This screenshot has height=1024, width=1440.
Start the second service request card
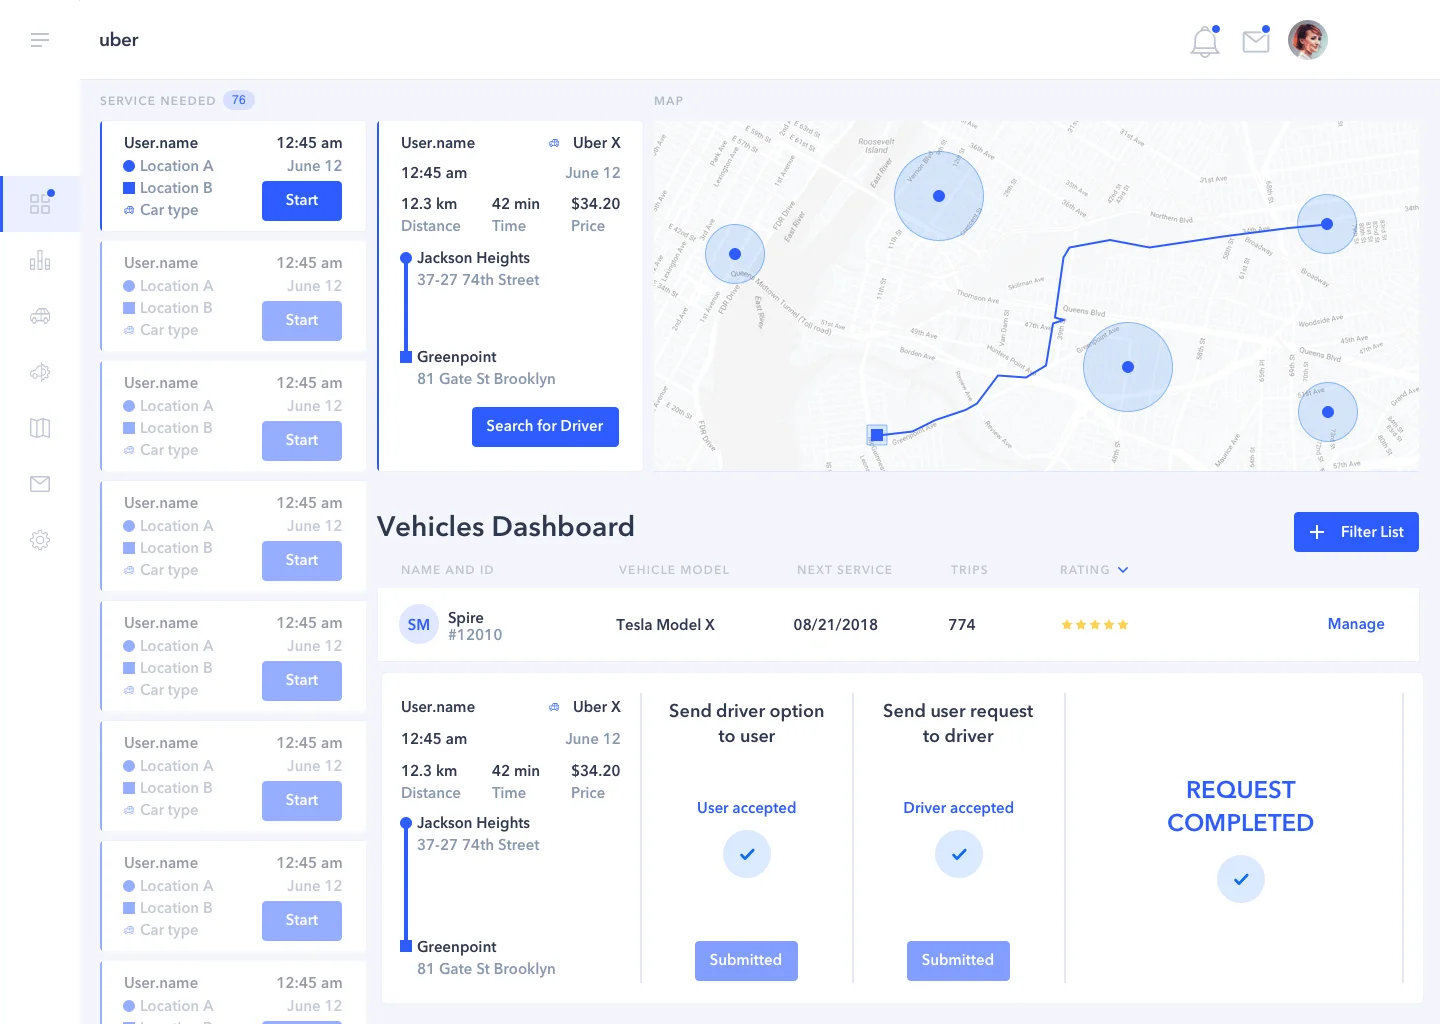[302, 320]
